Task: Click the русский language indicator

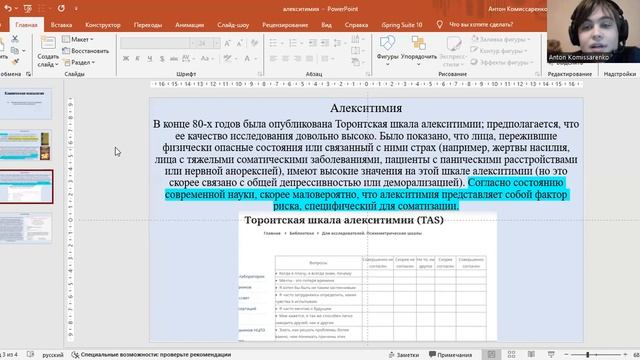Action: 53,355
